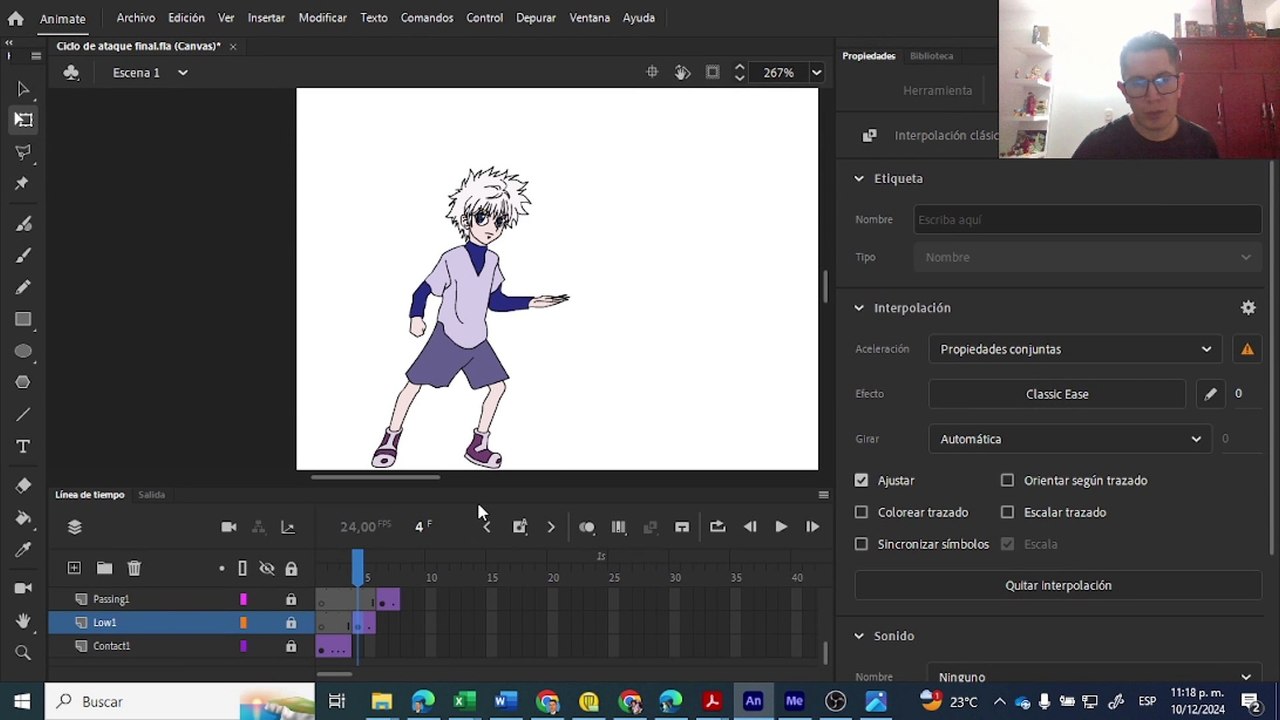Delete layer with timeline trash icon

click(134, 568)
